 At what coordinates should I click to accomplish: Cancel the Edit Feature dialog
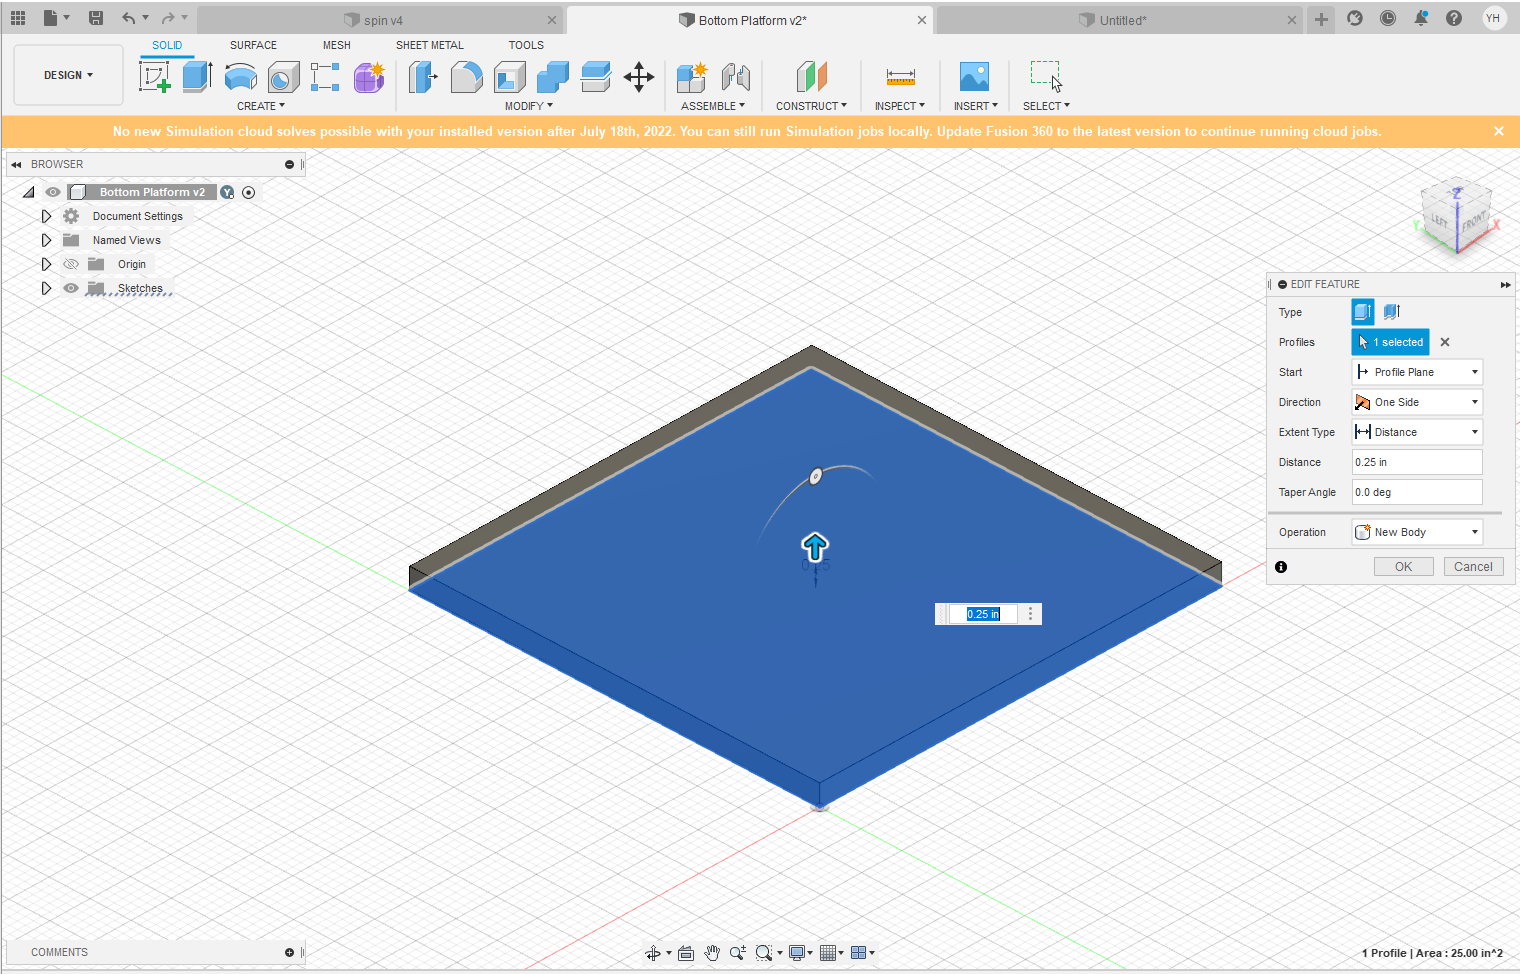point(1472,566)
